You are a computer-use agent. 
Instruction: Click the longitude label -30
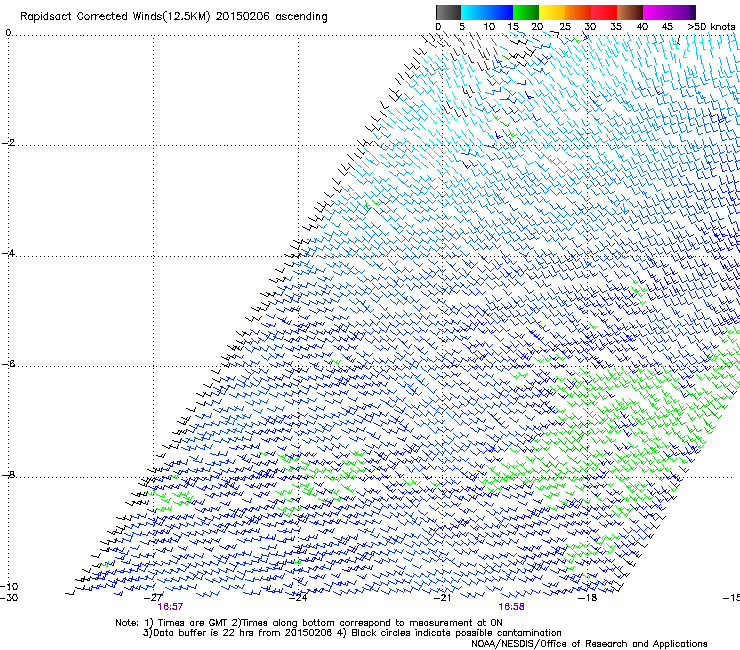[9, 597]
